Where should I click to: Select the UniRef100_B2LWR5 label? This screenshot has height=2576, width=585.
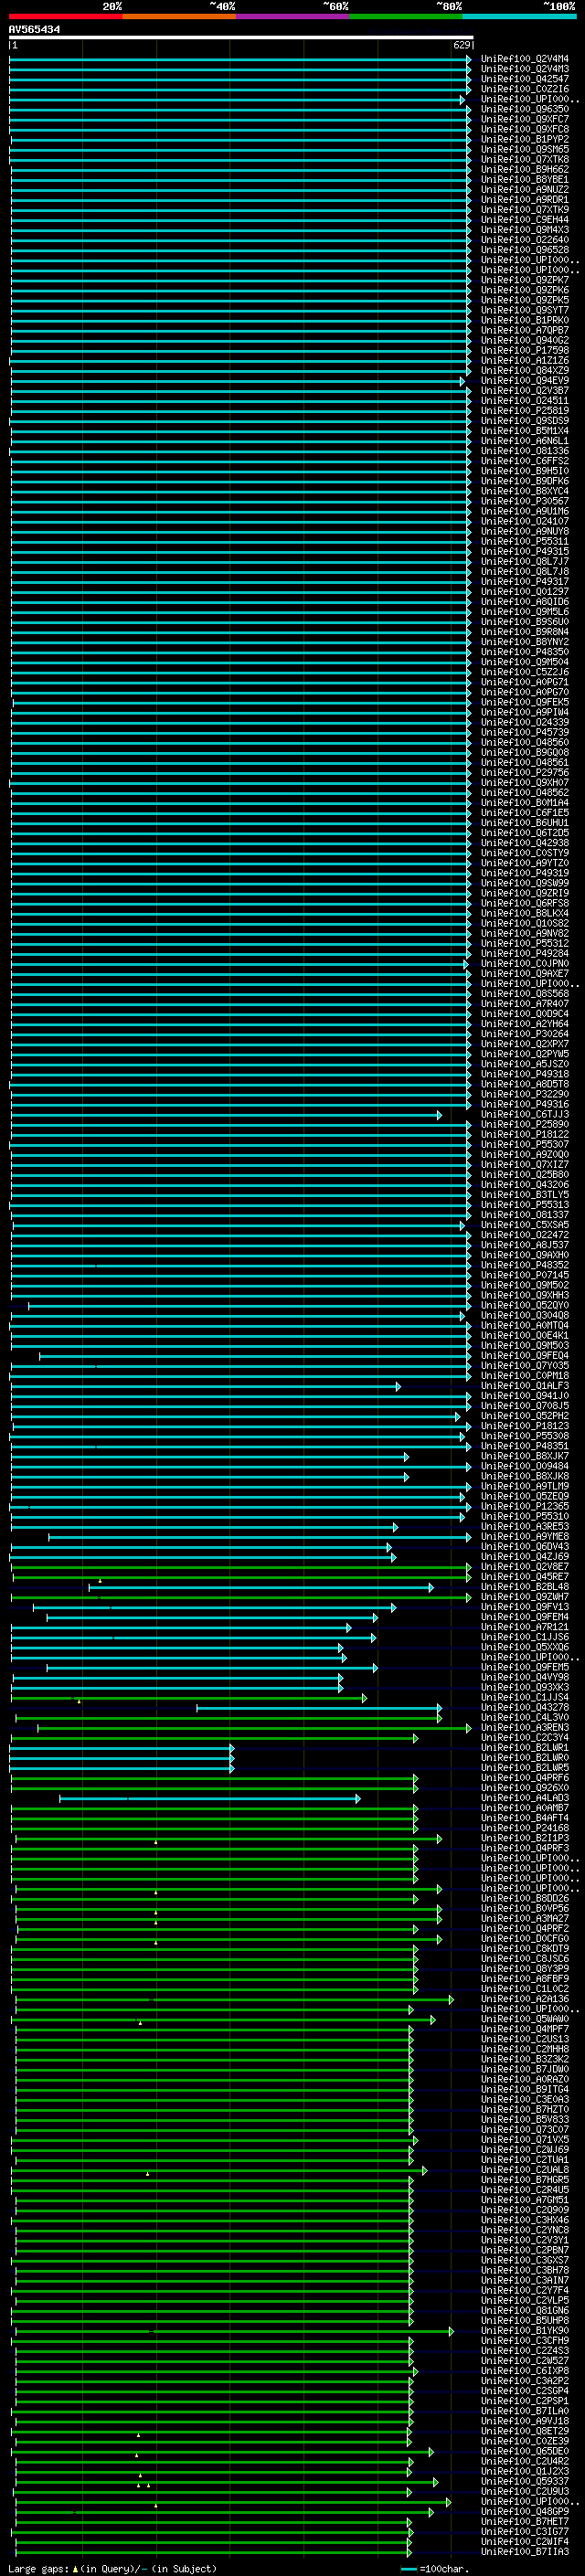tap(525, 1767)
